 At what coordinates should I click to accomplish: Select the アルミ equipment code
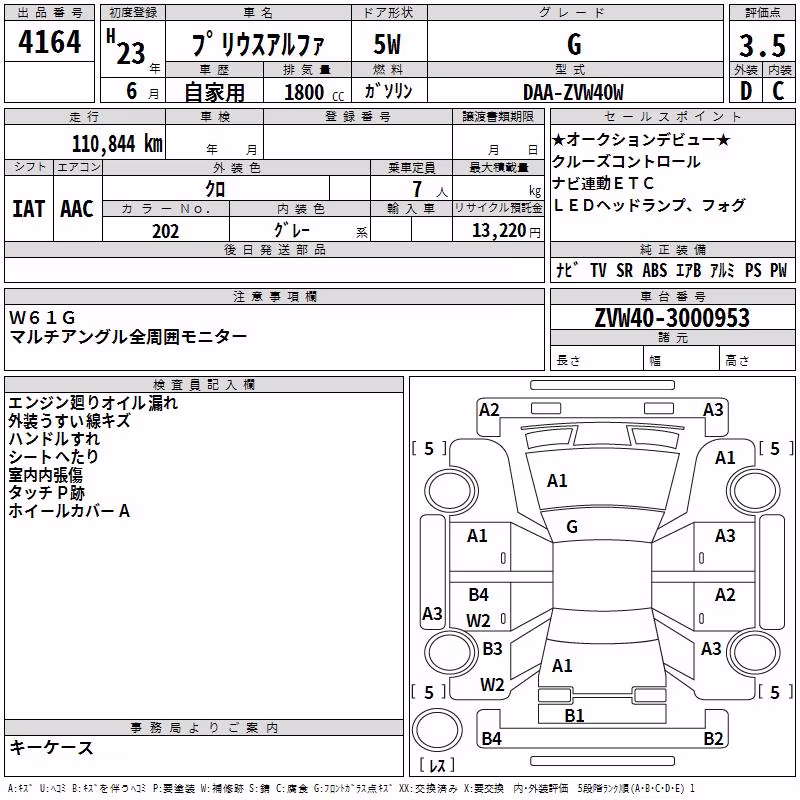click(722, 270)
